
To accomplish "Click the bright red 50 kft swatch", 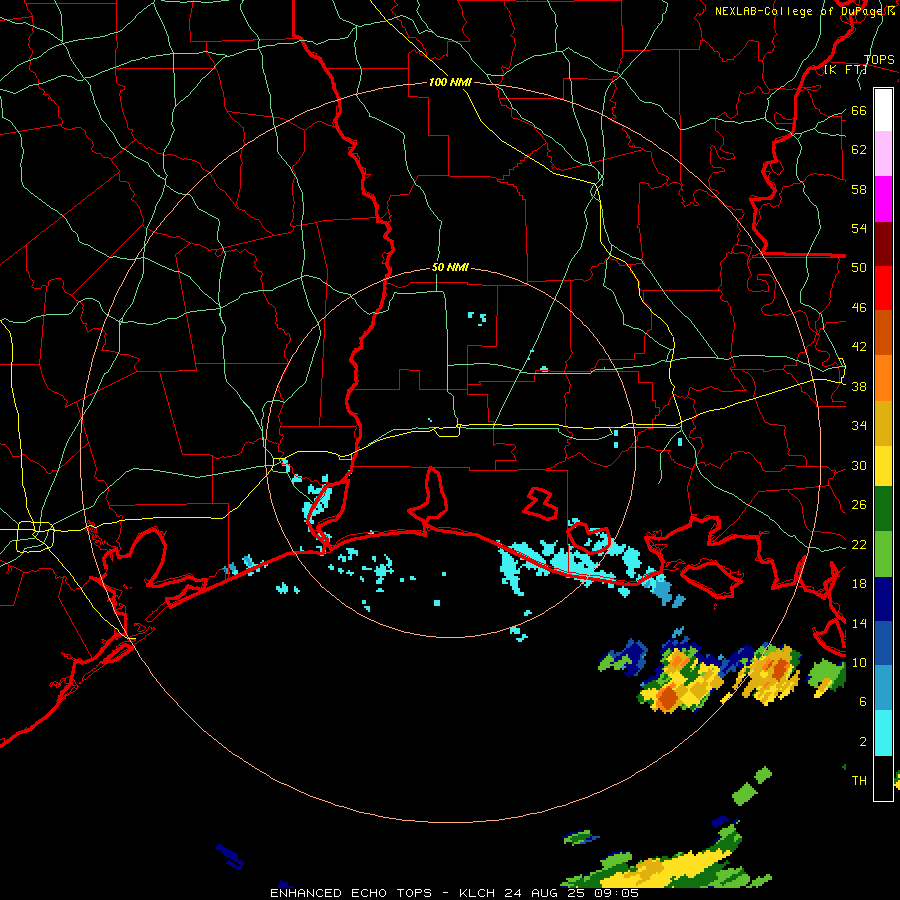I will tap(883, 288).
